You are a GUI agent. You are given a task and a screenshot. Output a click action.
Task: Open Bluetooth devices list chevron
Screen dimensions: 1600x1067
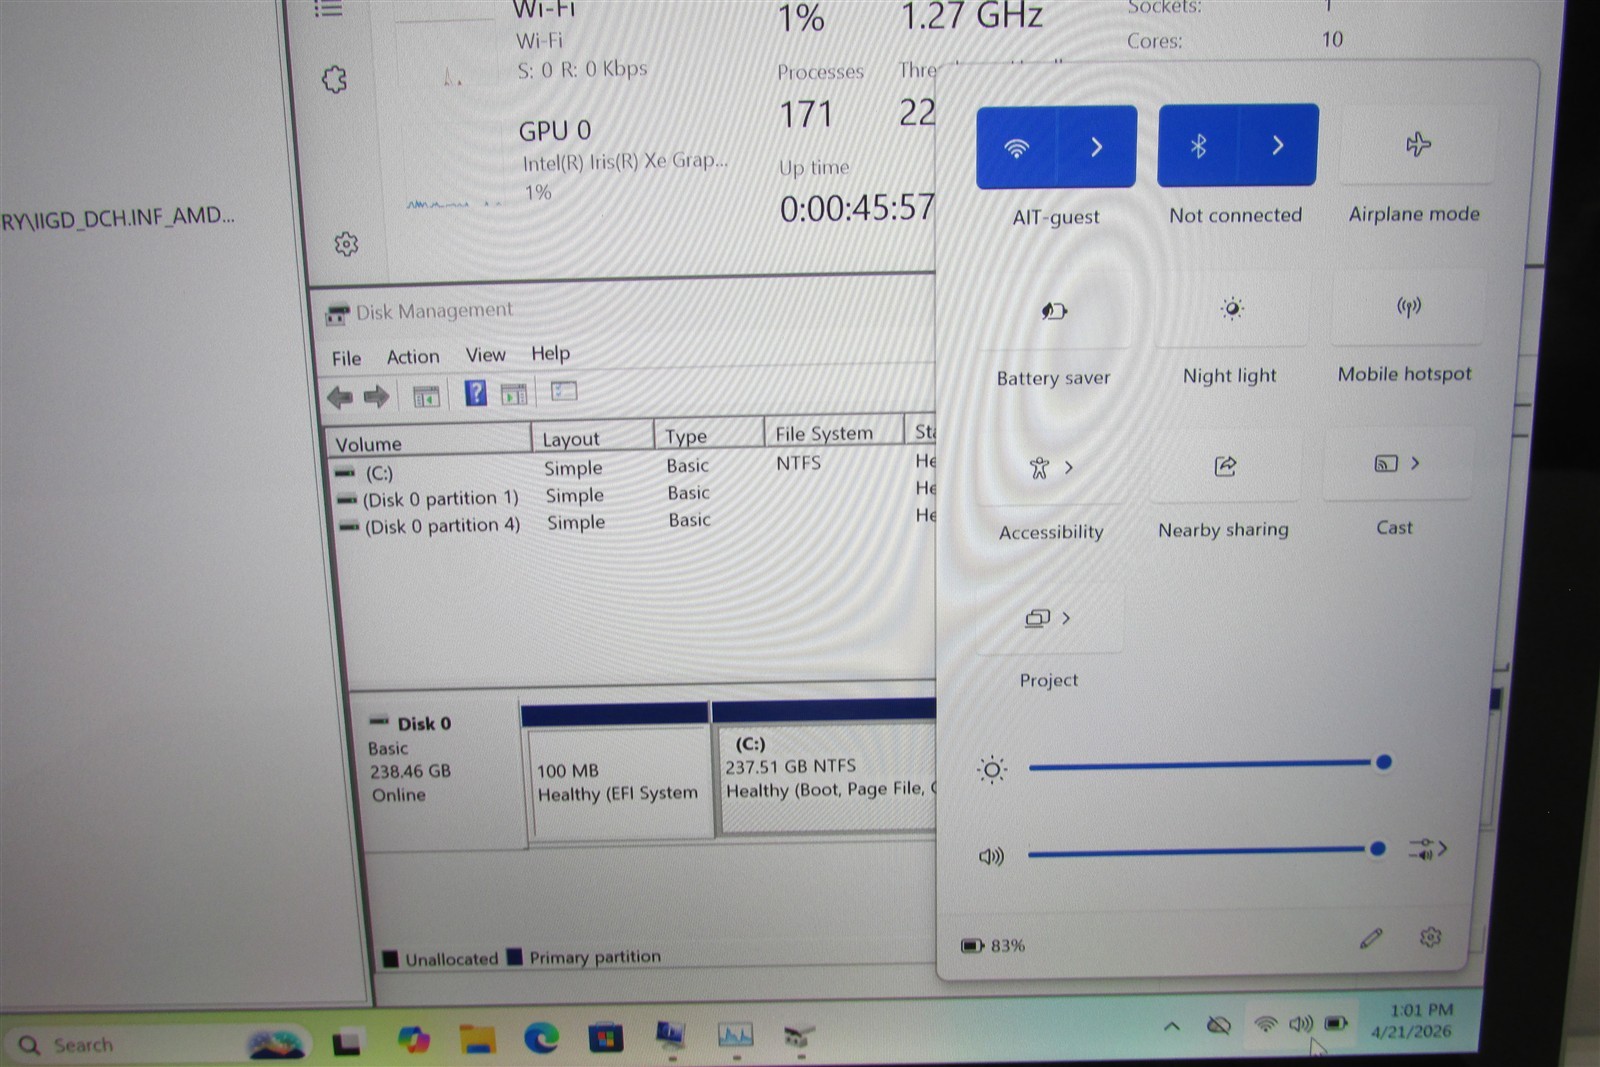(1278, 145)
